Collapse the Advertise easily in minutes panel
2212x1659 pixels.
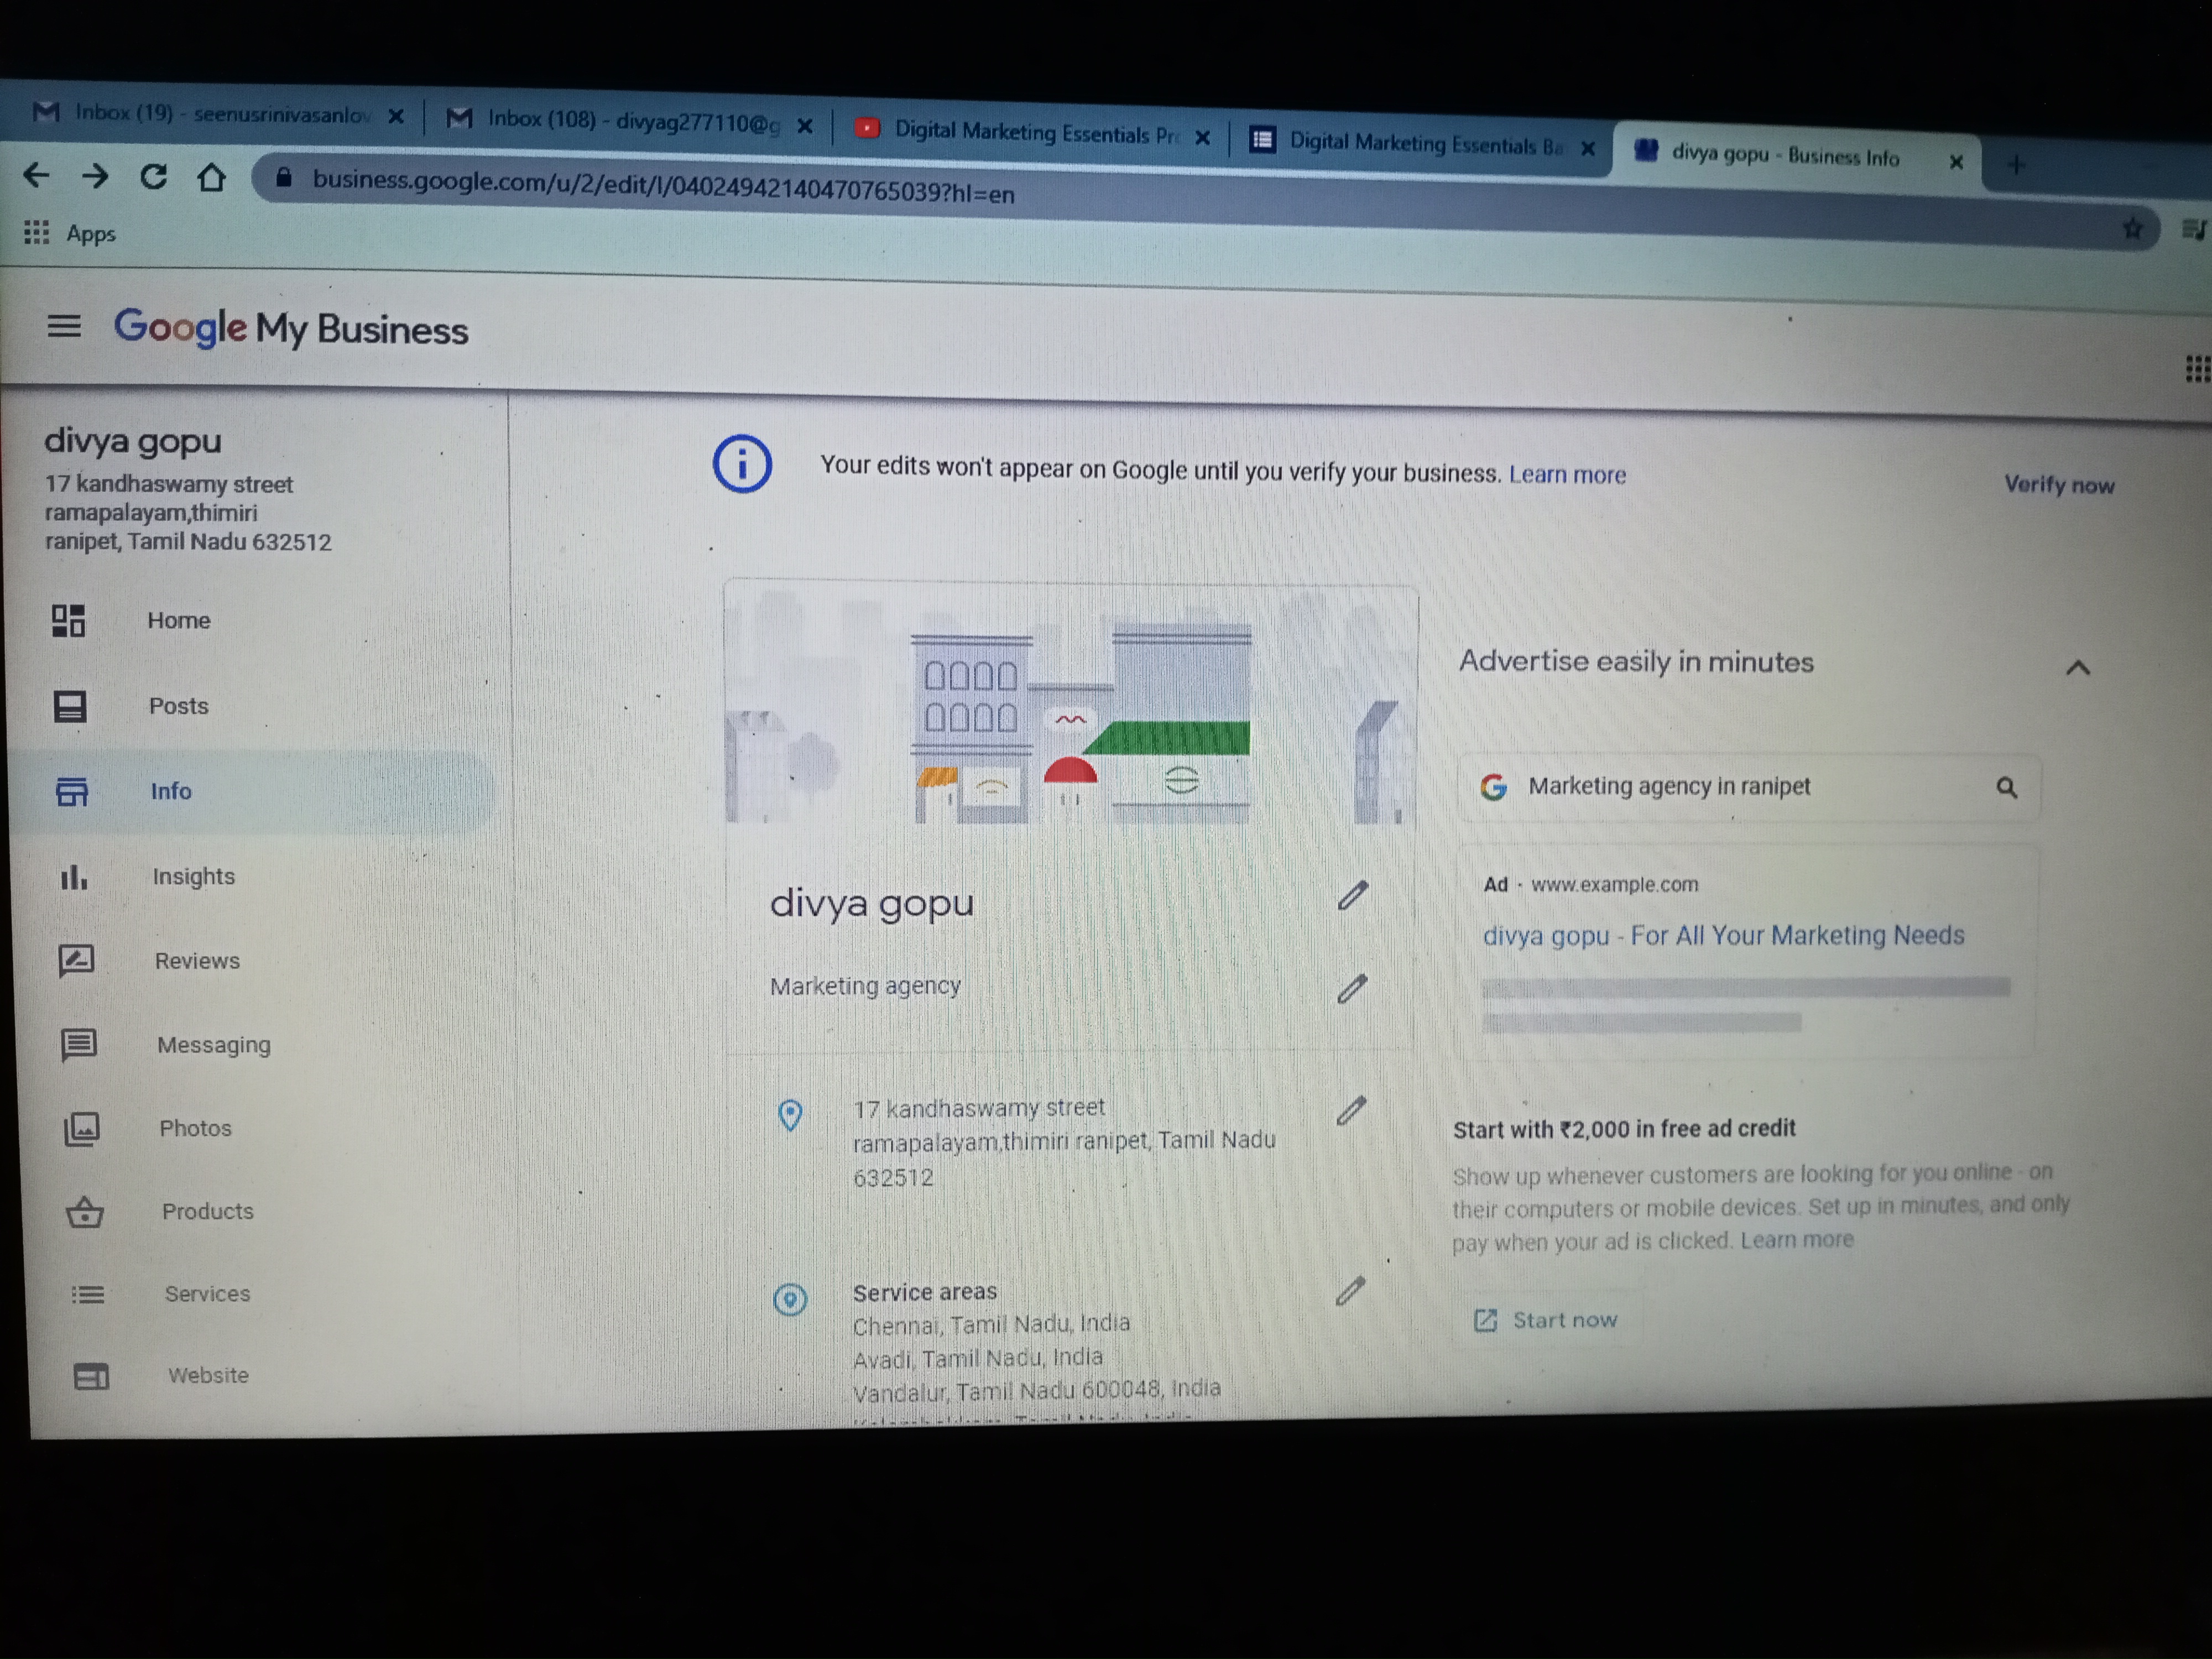[x=2078, y=668]
